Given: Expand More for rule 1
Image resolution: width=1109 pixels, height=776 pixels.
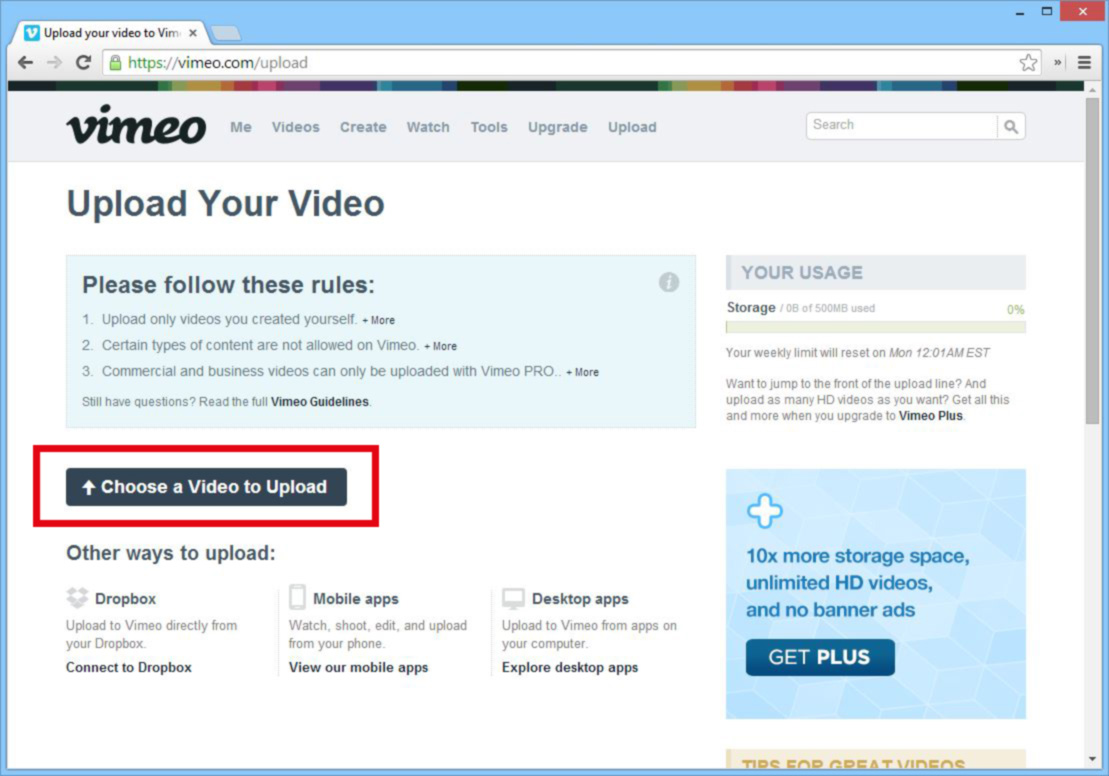Looking at the screenshot, I should [x=378, y=320].
